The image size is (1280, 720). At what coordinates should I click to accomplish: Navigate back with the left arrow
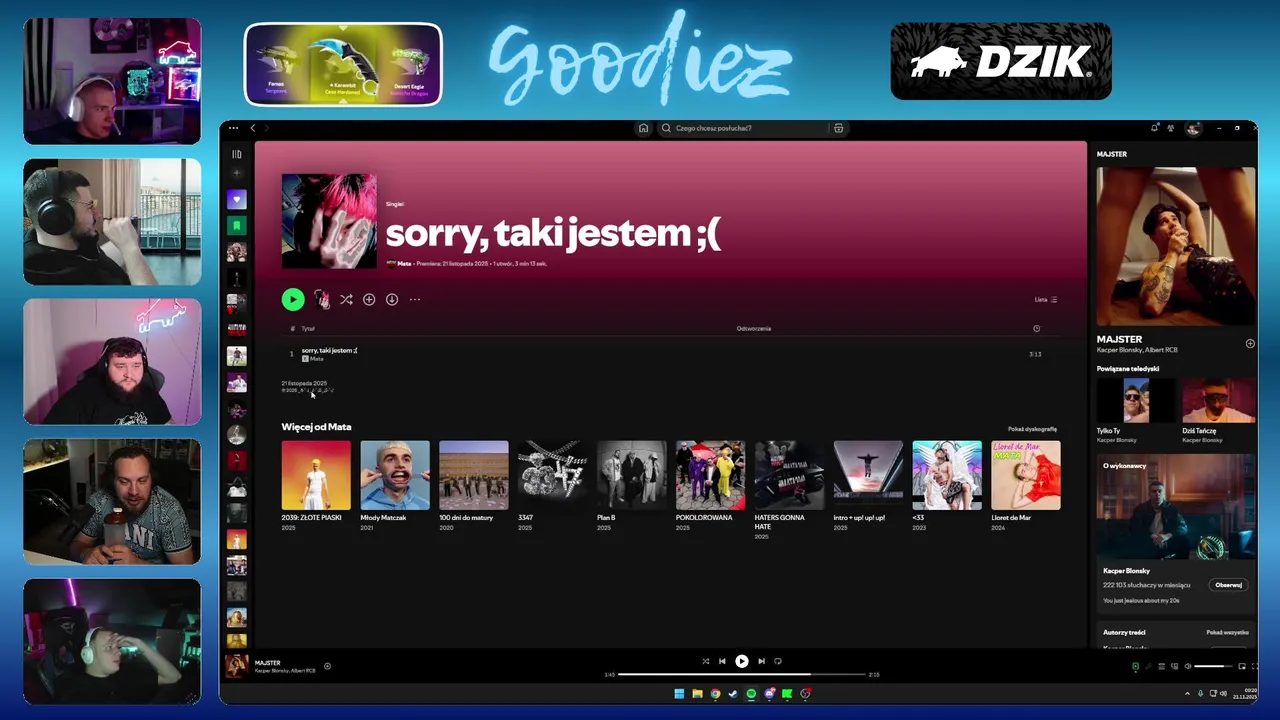[253, 128]
